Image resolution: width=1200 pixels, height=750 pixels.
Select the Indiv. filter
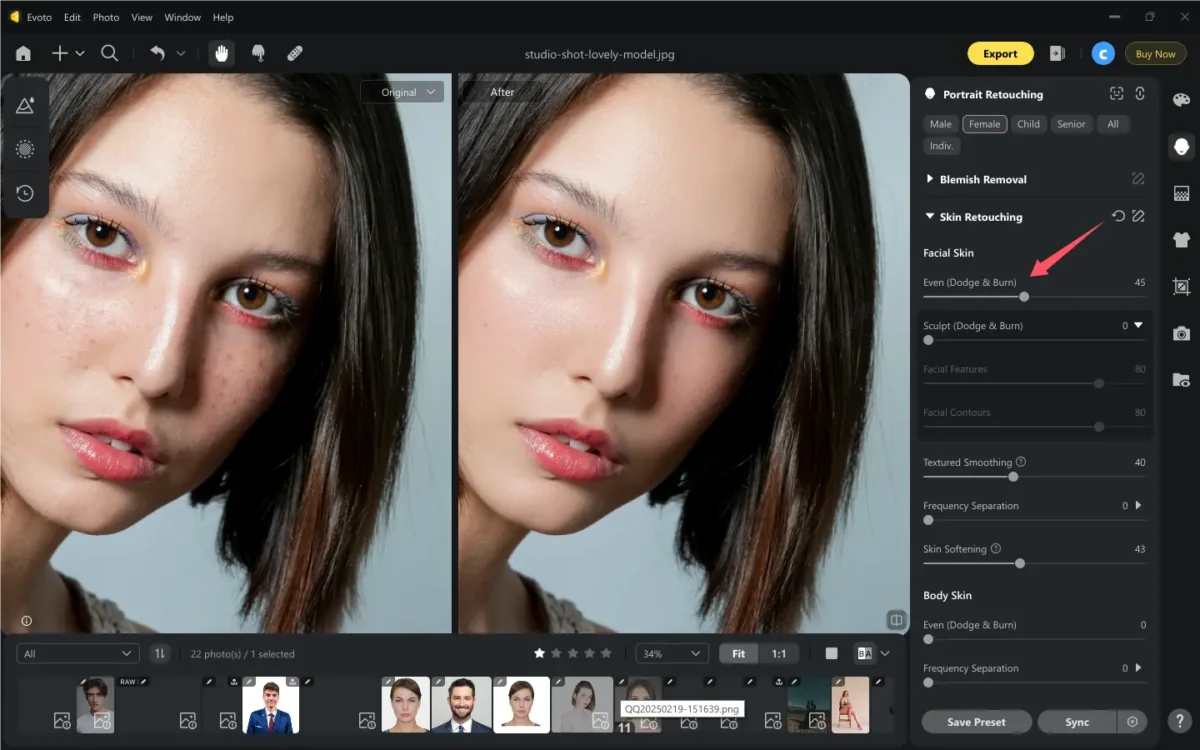click(941, 146)
